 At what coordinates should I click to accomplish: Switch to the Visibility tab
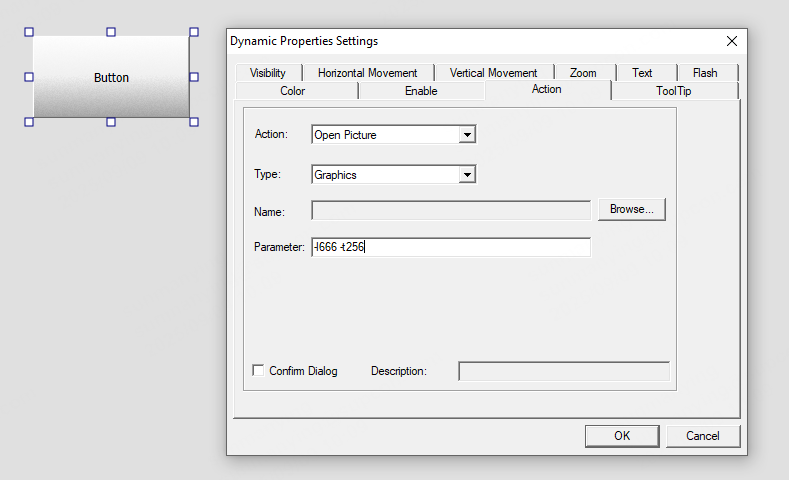(x=268, y=73)
